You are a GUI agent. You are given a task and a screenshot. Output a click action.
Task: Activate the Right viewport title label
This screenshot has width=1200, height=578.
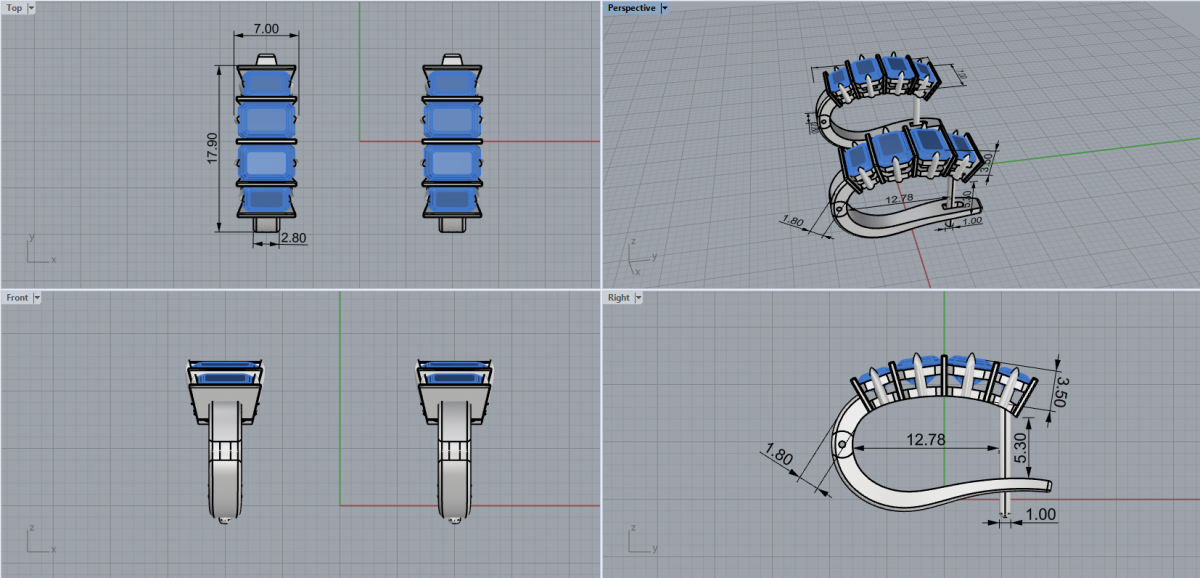[619, 297]
